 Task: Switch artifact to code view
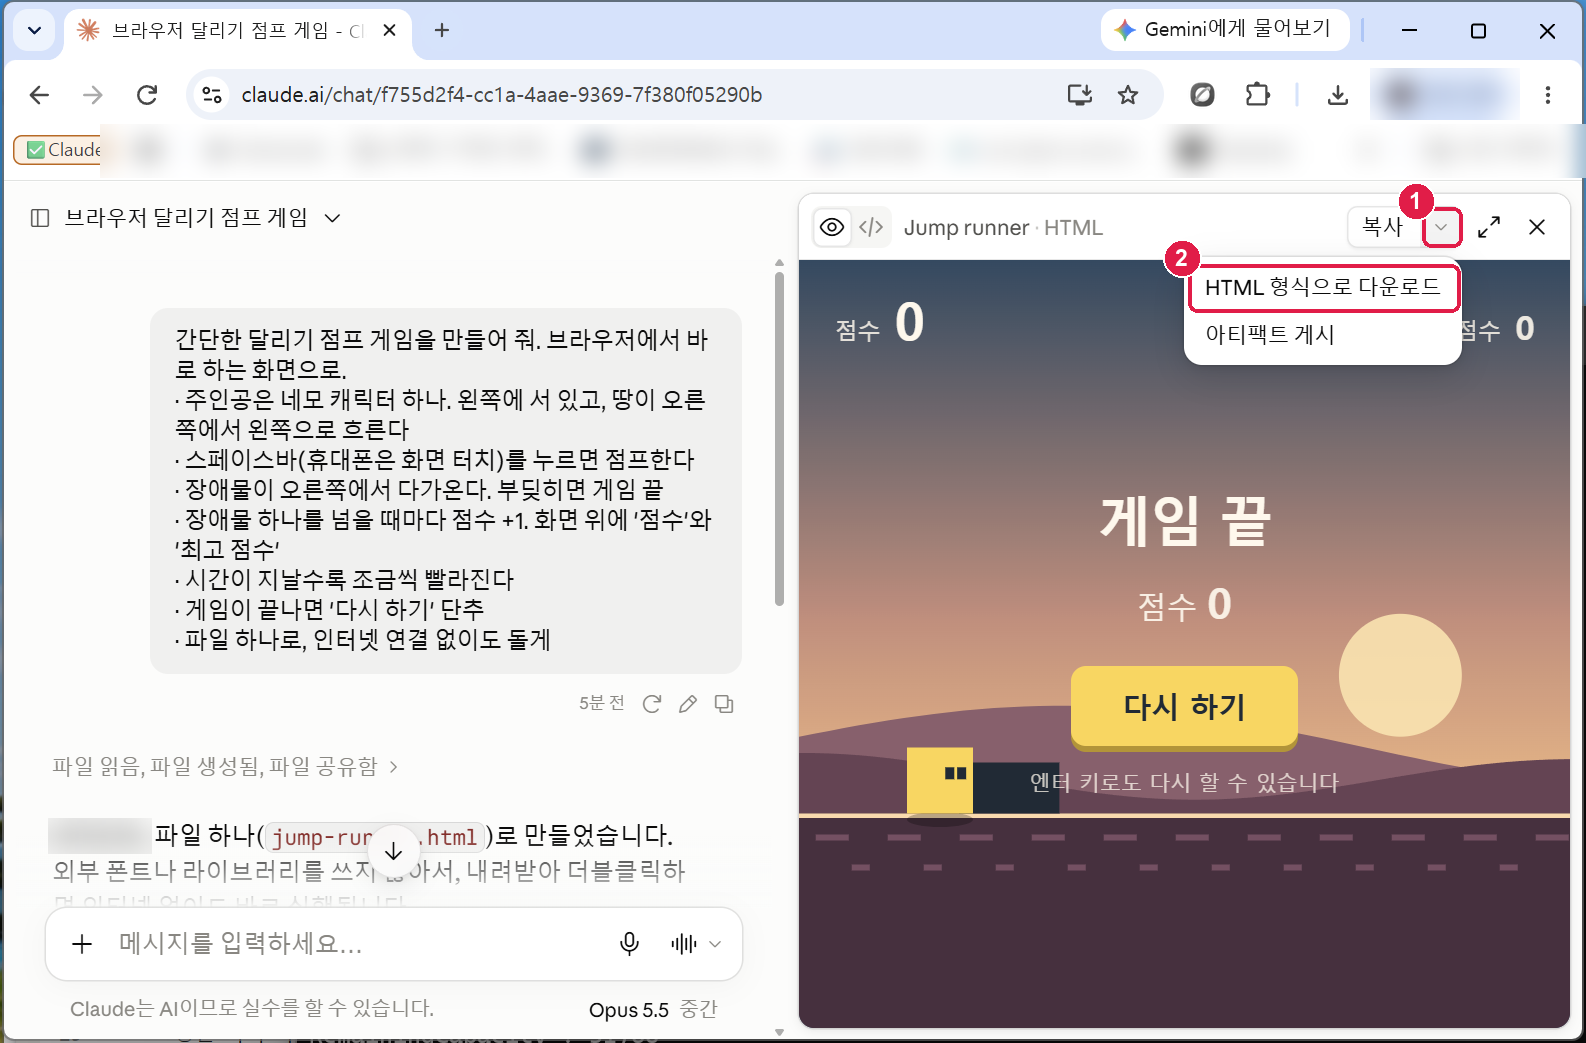[x=871, y=228]
